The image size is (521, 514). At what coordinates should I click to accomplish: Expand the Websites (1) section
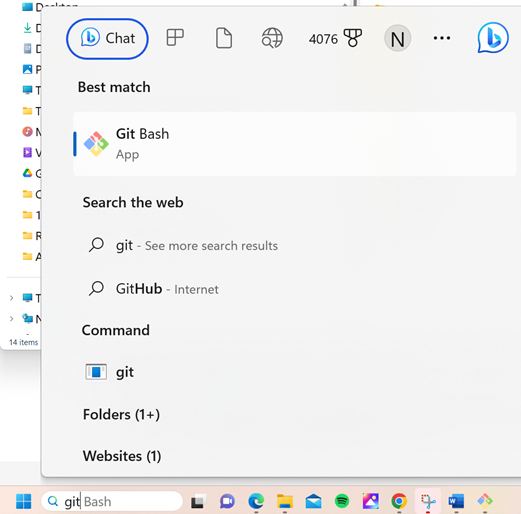pyautogui.click(x=122, y=456)
